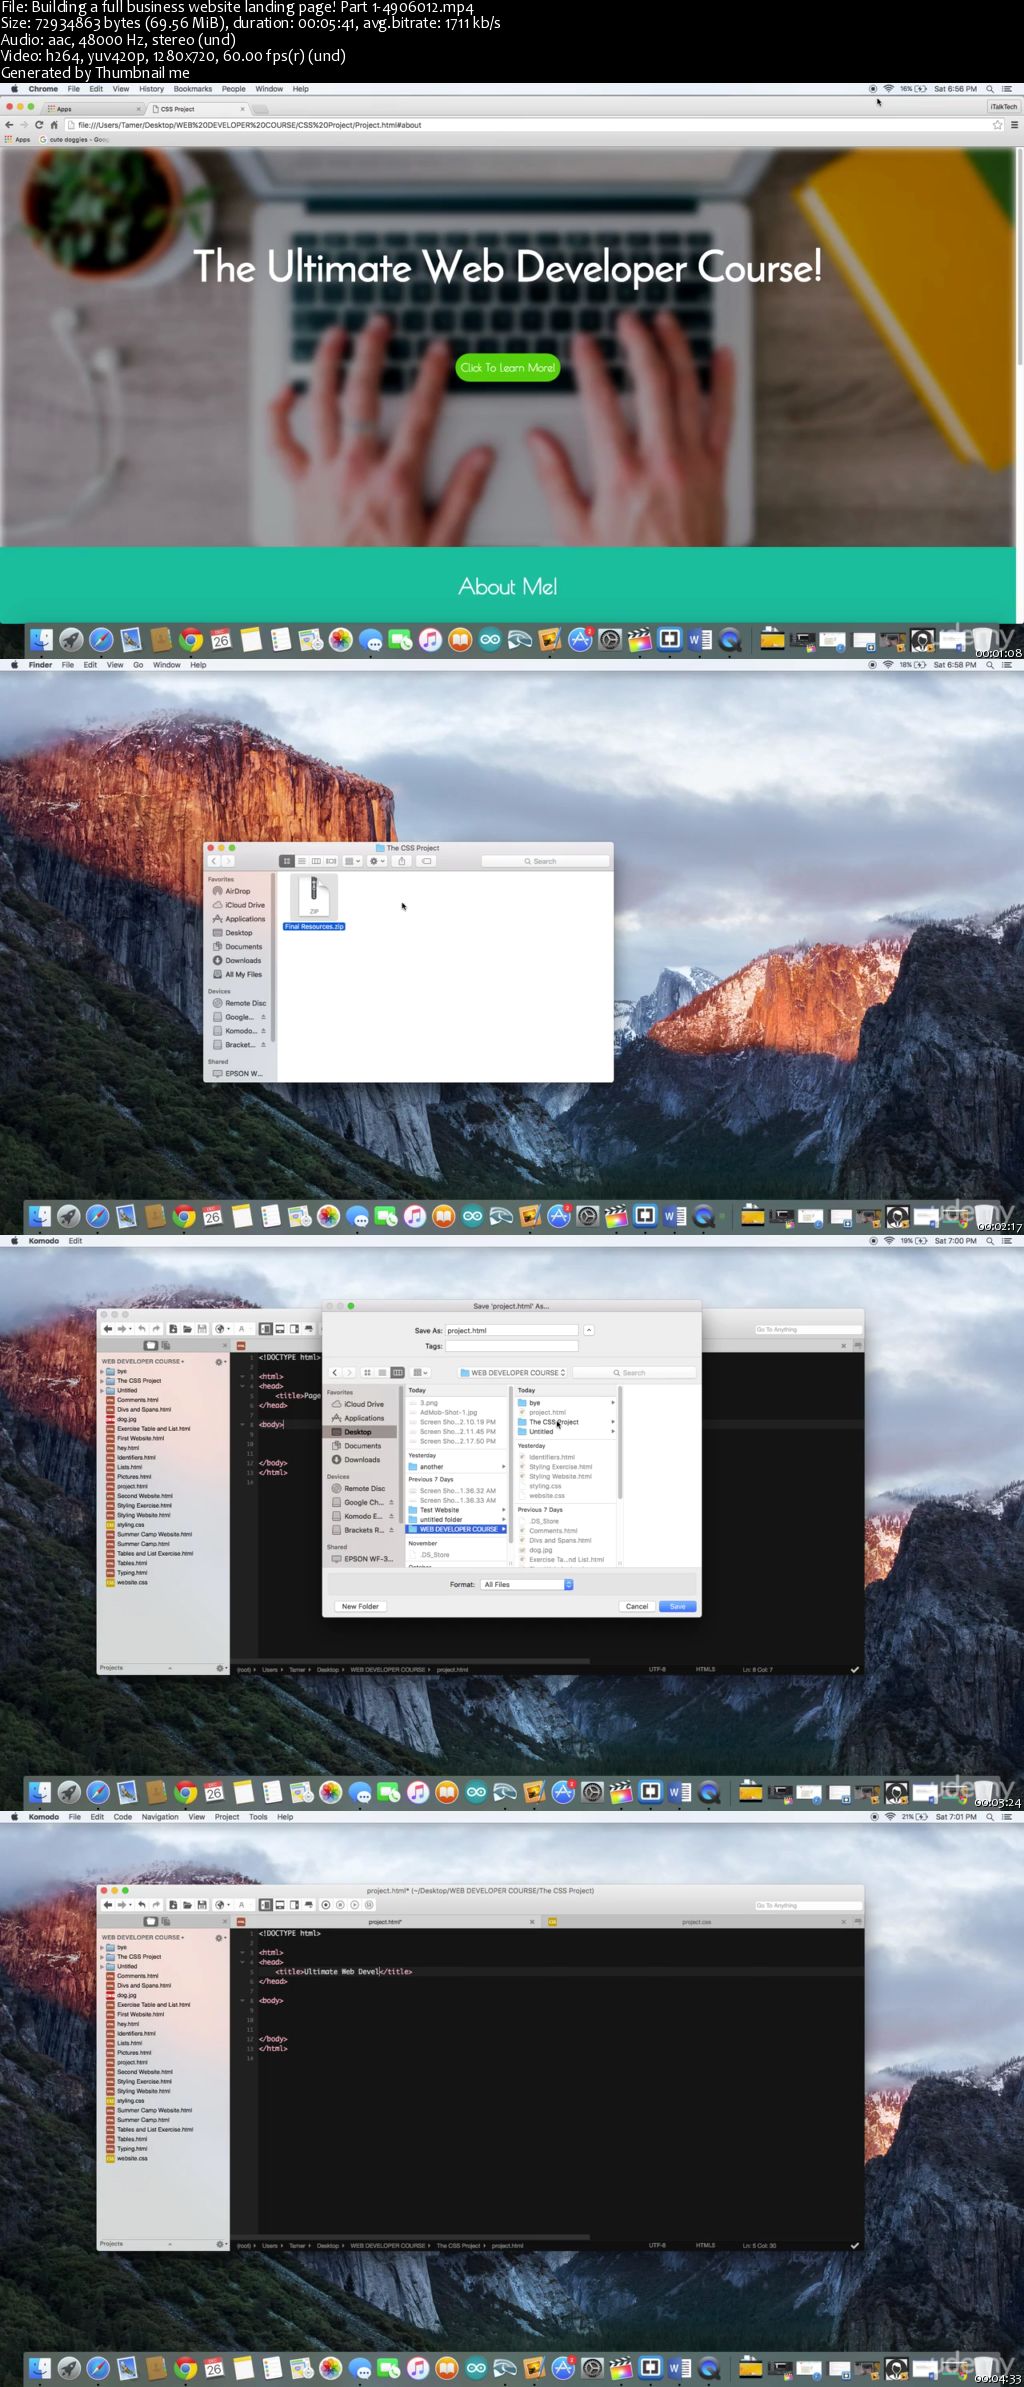Open Launchpad in the 00:01:08 frame dock

click(x=71, y=640)
